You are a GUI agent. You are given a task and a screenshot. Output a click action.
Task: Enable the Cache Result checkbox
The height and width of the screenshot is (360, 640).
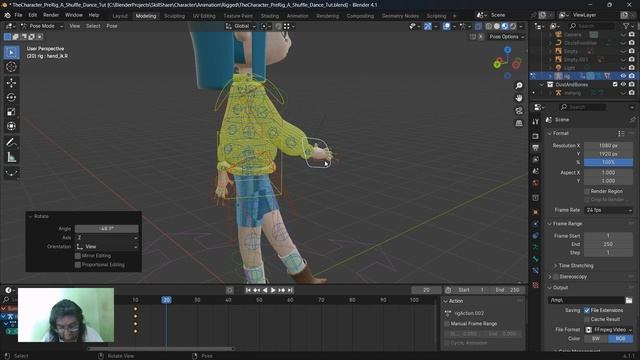587,319
